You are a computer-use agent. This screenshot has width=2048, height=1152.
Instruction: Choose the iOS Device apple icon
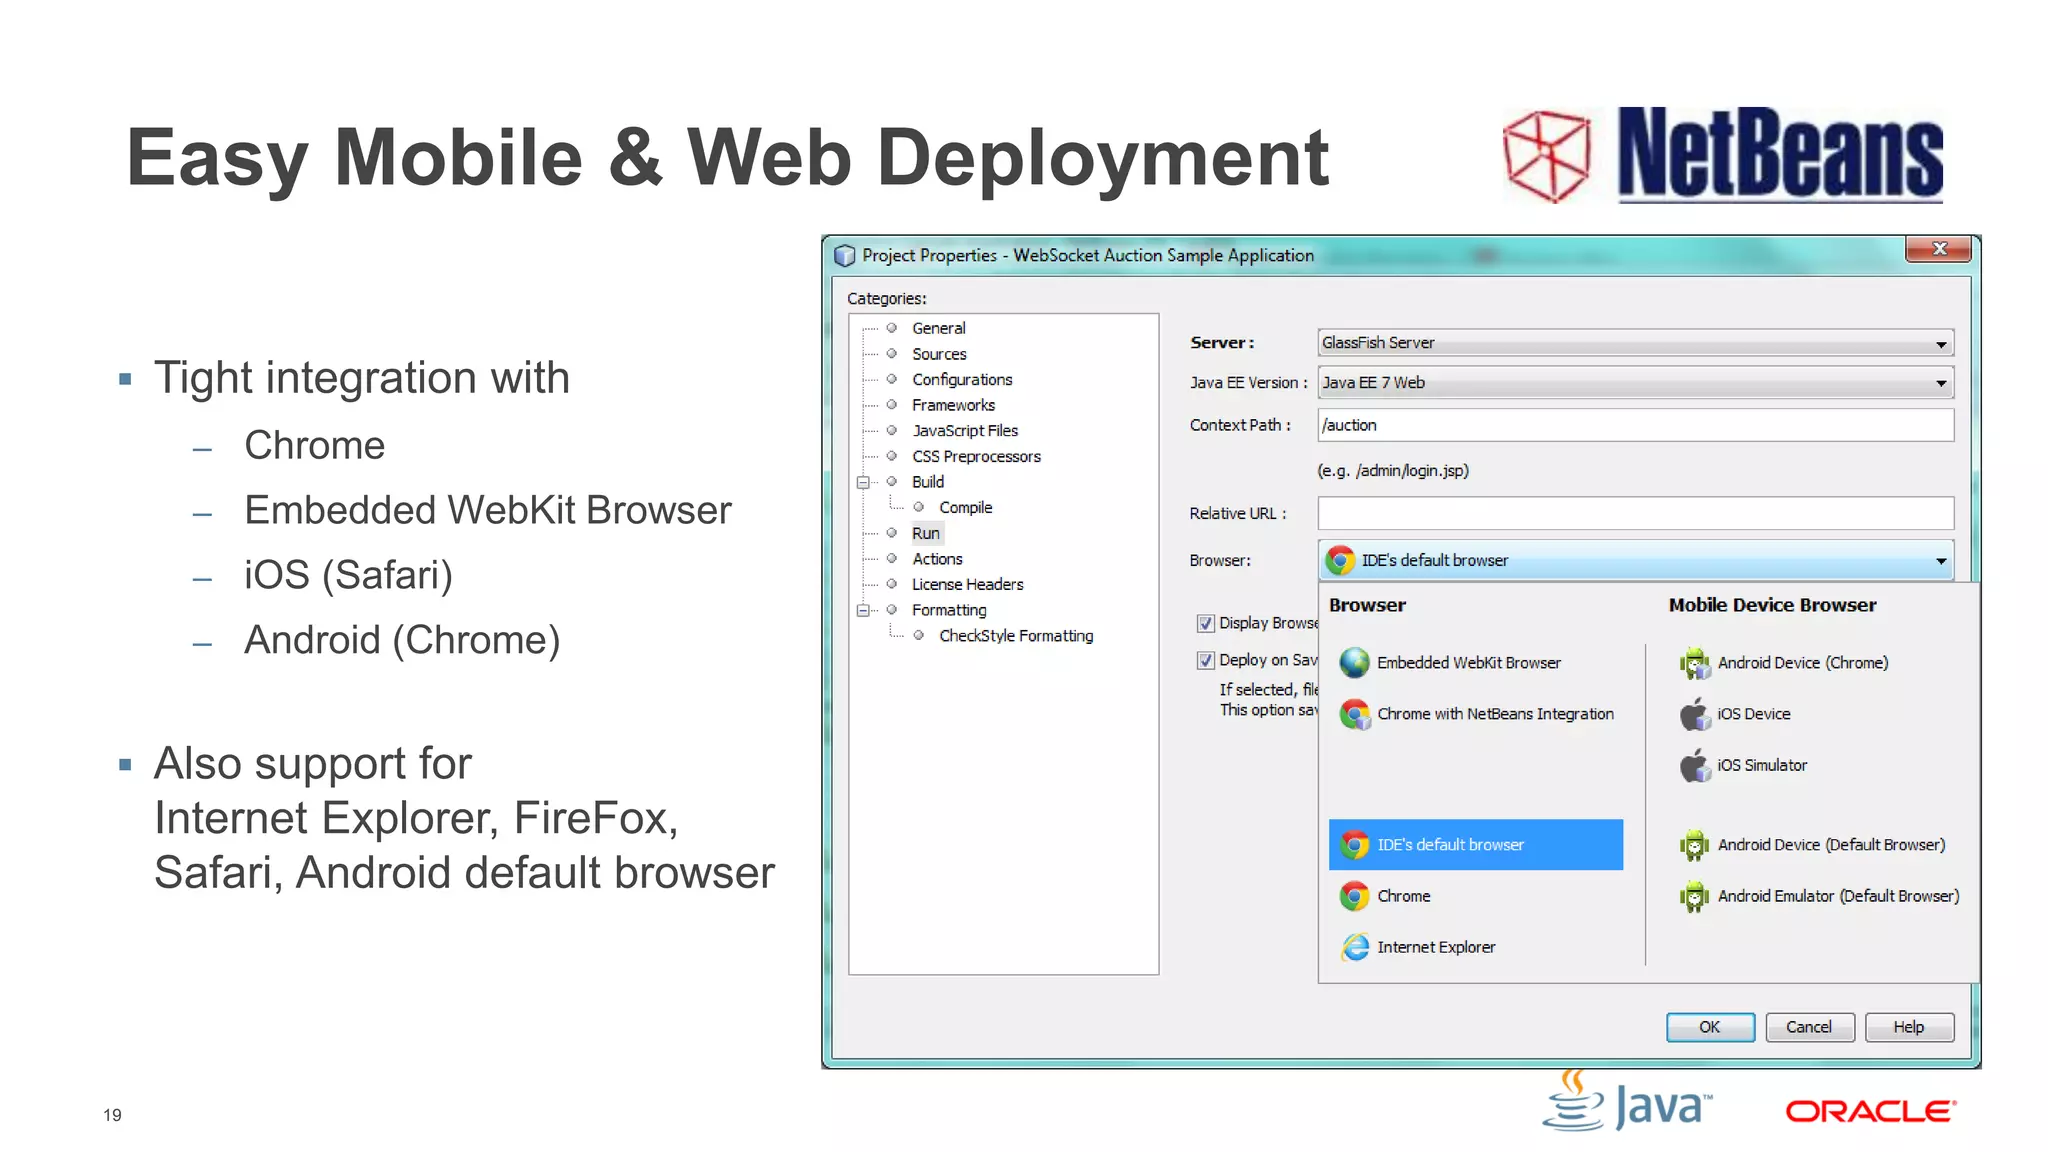[x=1694, y=714]
